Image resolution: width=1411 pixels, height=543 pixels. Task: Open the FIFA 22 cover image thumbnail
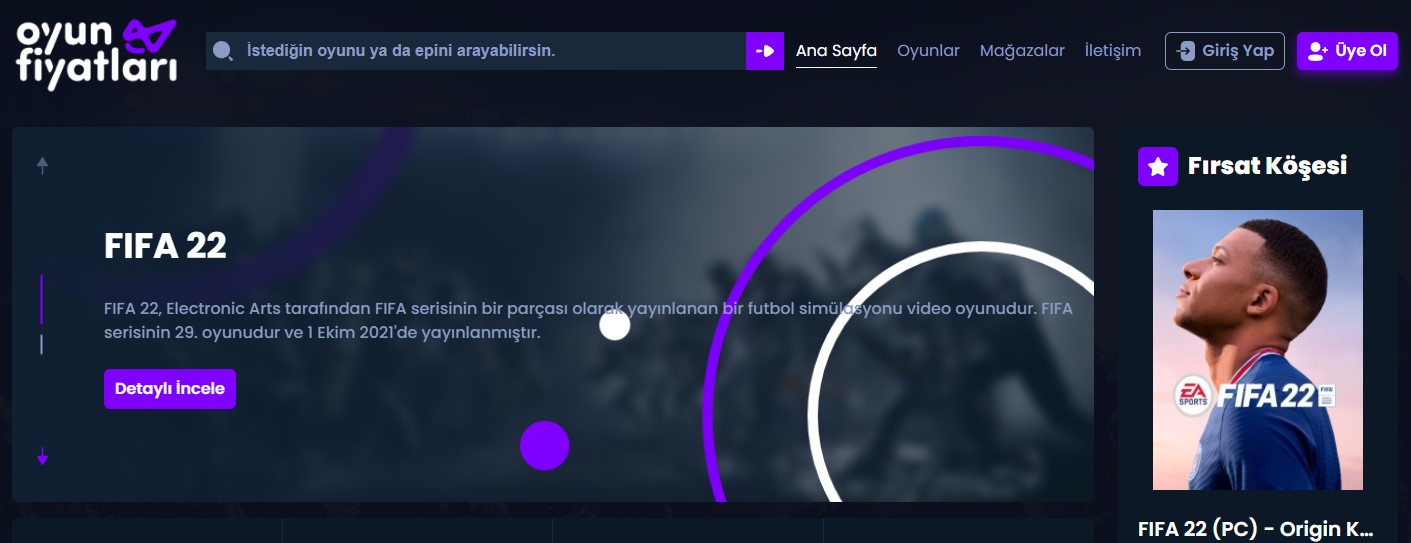pos(1258,350)
